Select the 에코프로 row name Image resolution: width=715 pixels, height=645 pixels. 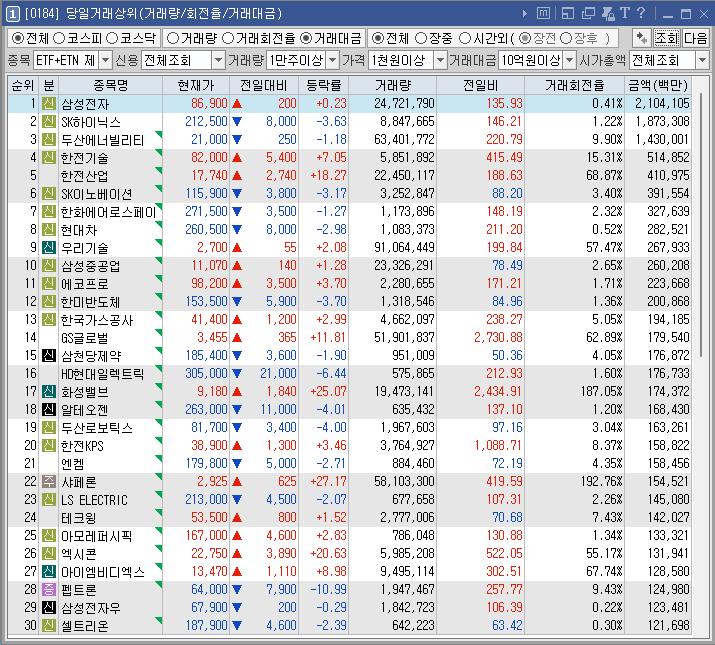pos(84,284)
